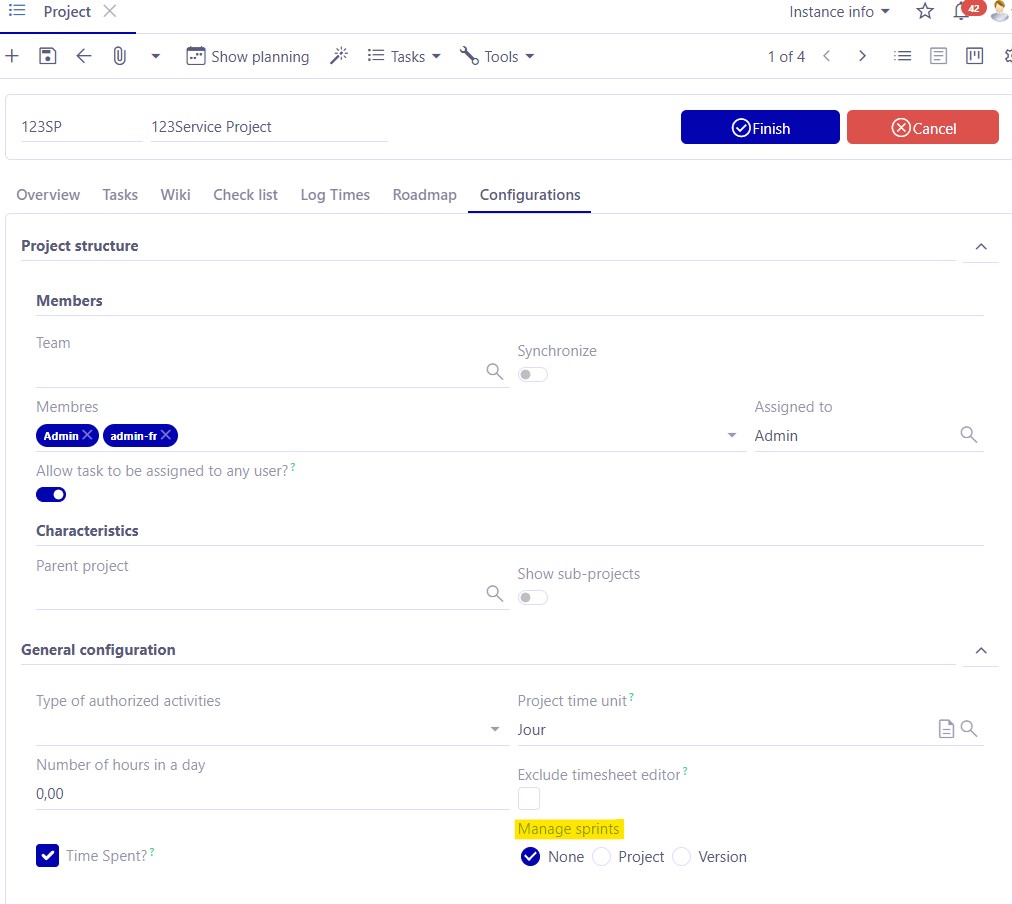Open the Tasks dropdown in the toolbar
The width and height of the screenshot is (1012, 904).
point(403,56)
